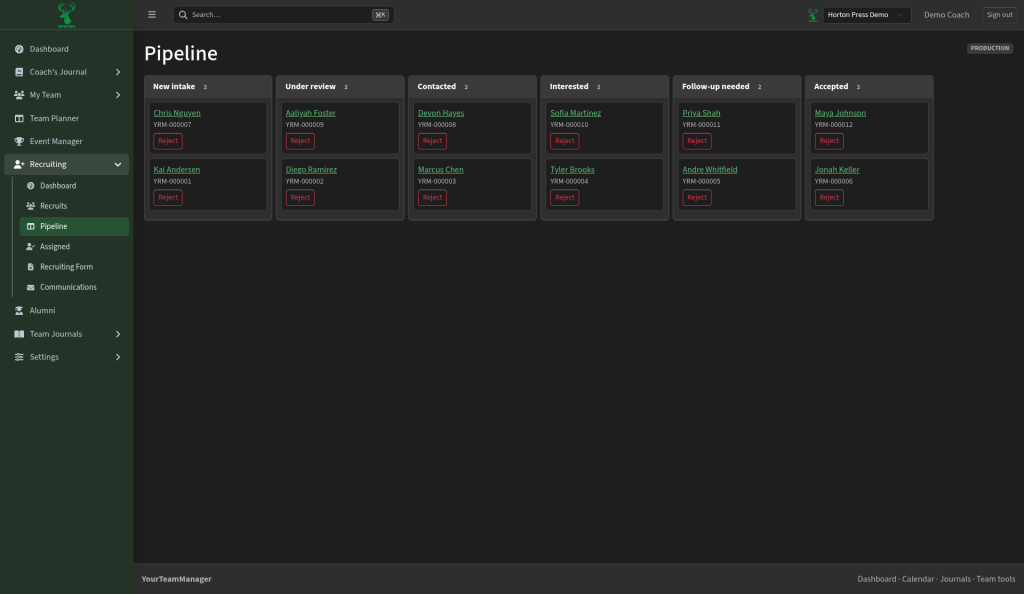
Task: Open Devon Hayes recruit profile link
Action: click(441, 113)
